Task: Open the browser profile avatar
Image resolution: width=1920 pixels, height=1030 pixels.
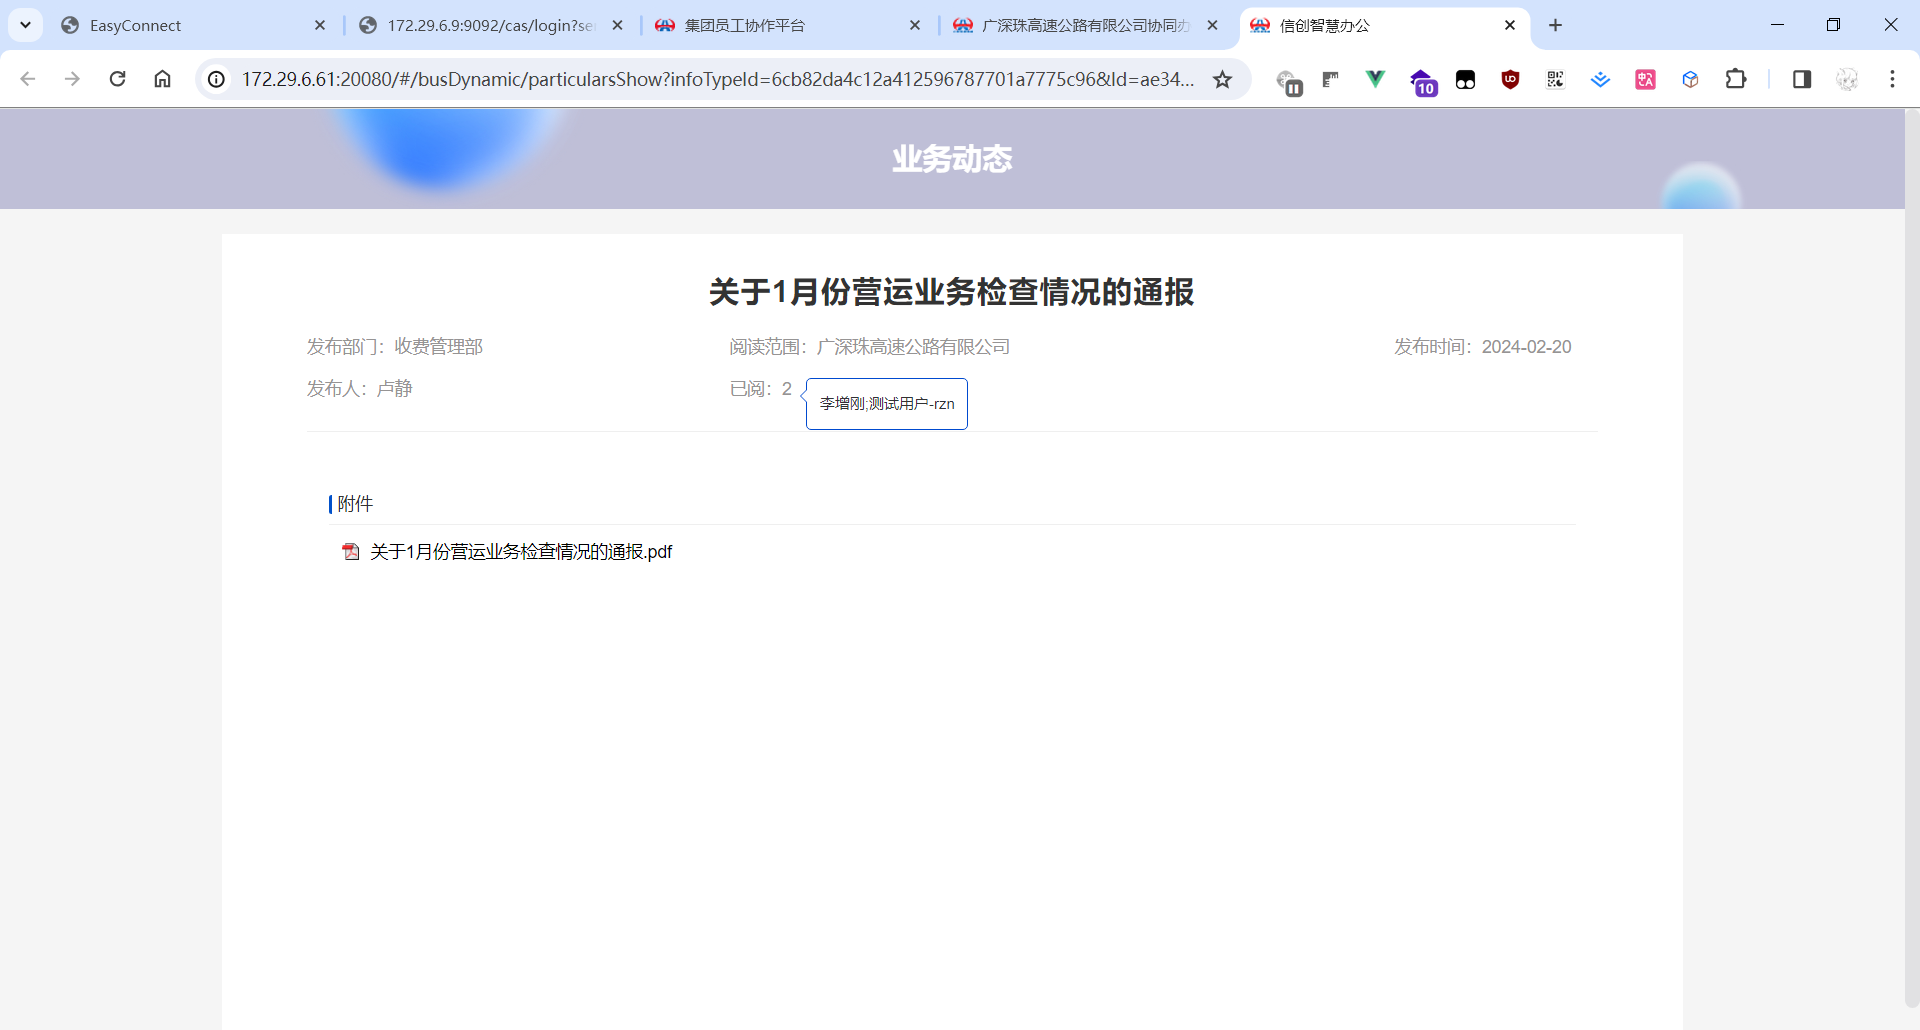Action: [x=1847, y=79]
